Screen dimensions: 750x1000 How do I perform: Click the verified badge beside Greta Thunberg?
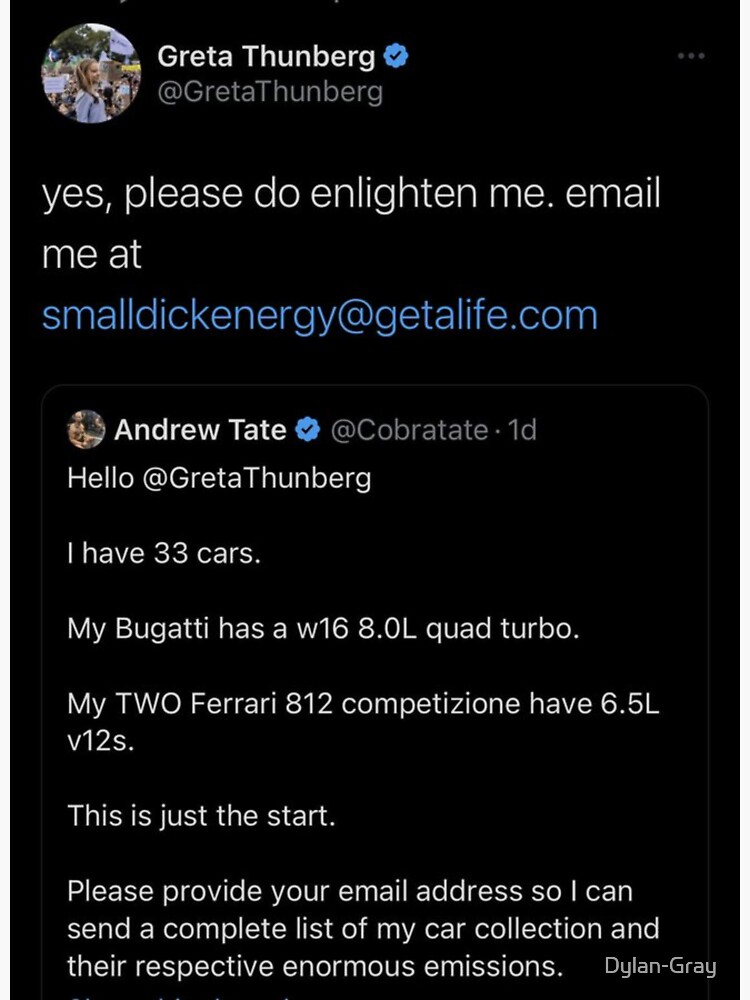(x=397, y=57)
